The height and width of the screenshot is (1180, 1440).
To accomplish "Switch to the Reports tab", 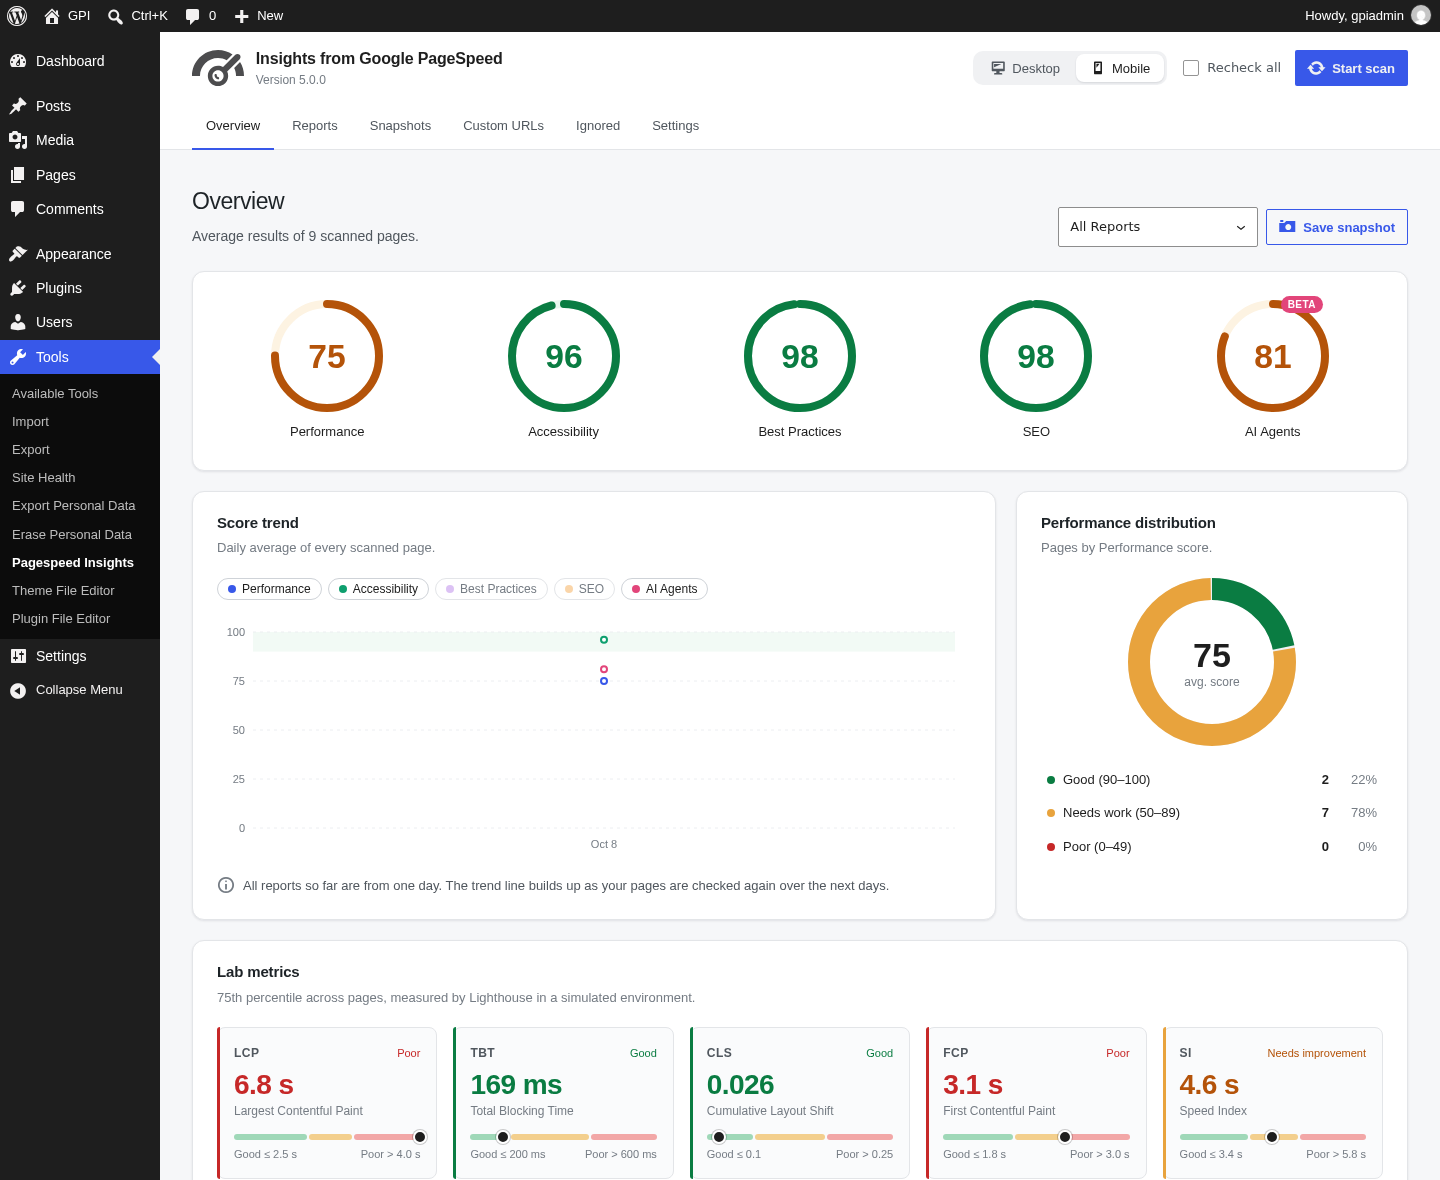I will tap(315, 126).
